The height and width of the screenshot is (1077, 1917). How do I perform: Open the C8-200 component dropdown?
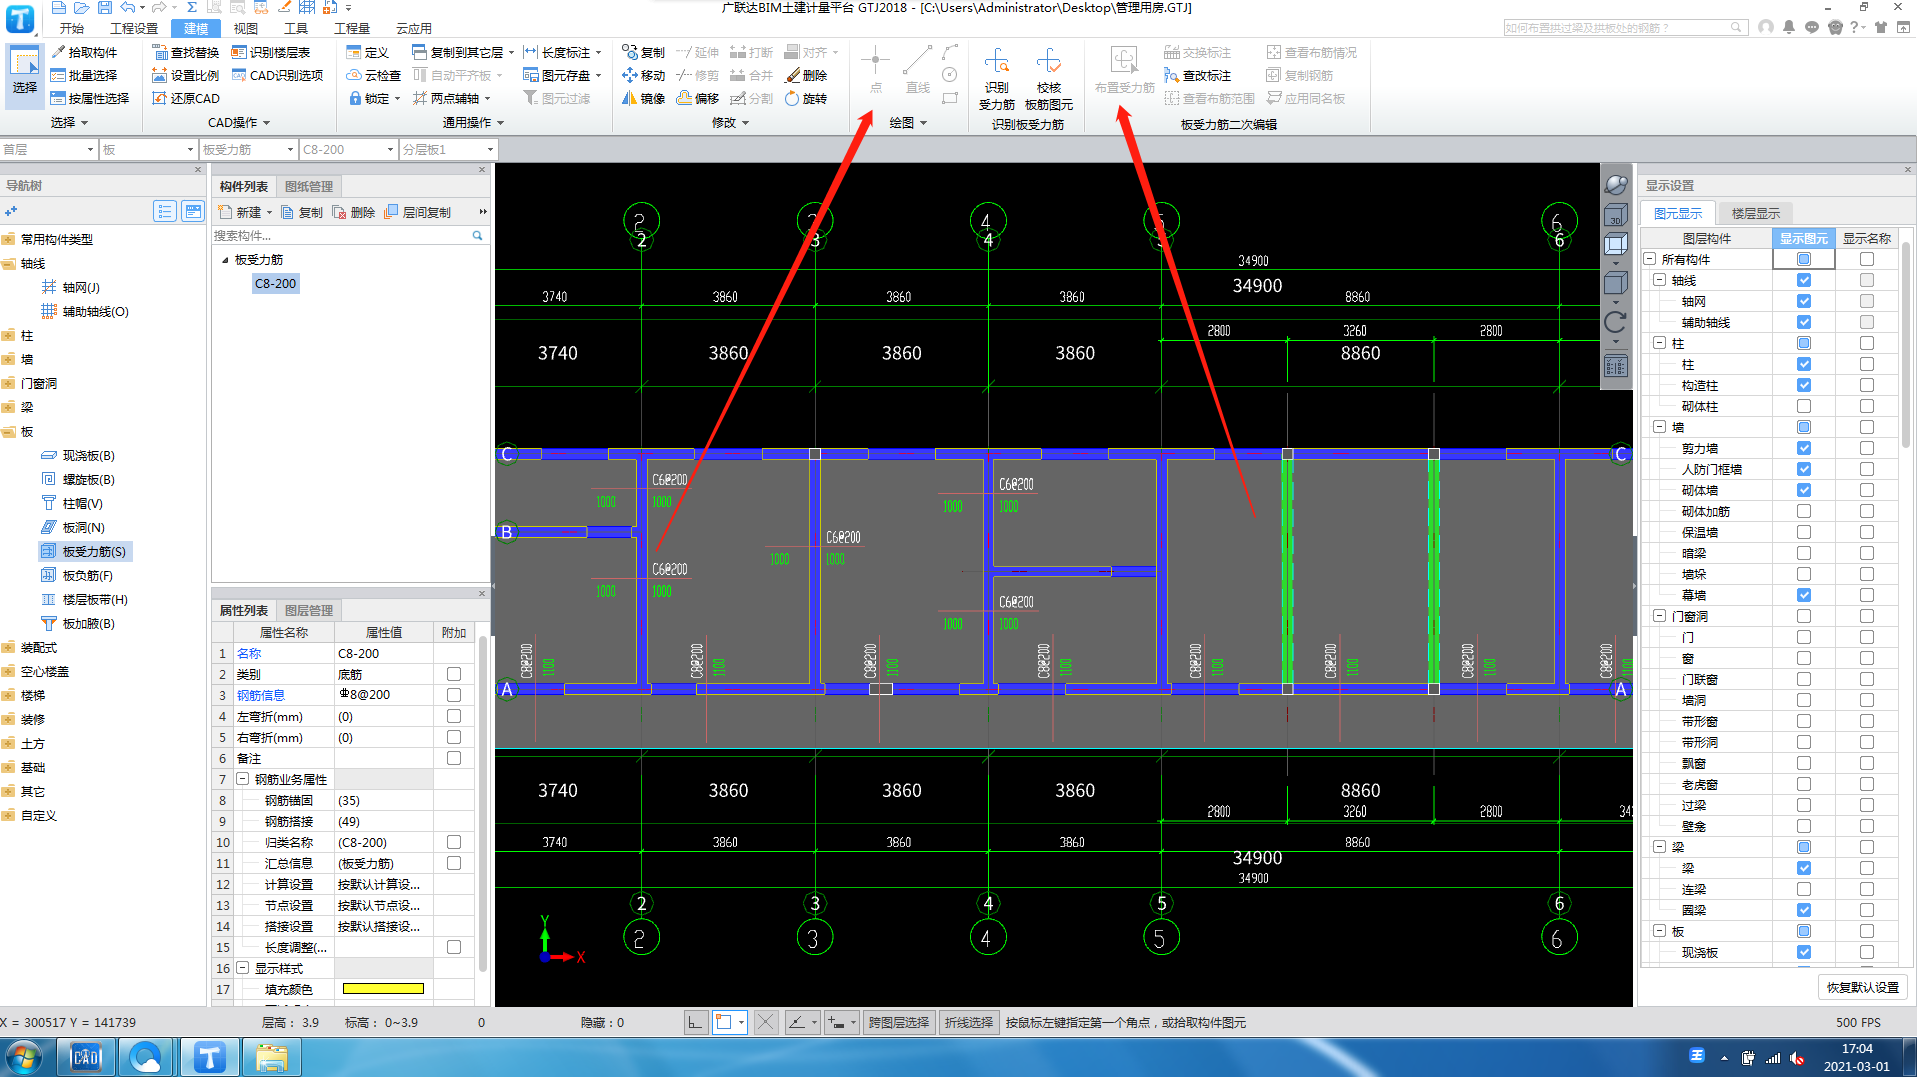(x=348, y=149)
